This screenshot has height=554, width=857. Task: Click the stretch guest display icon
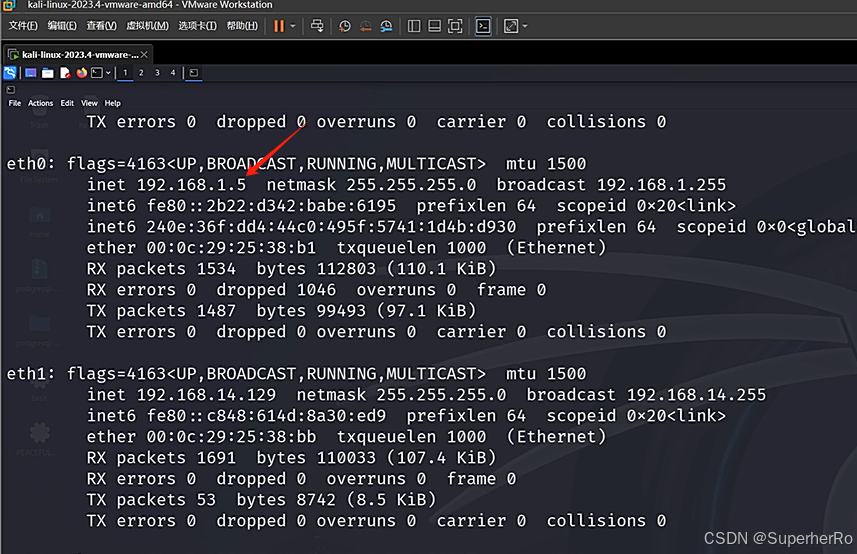(x=510, y=26)
